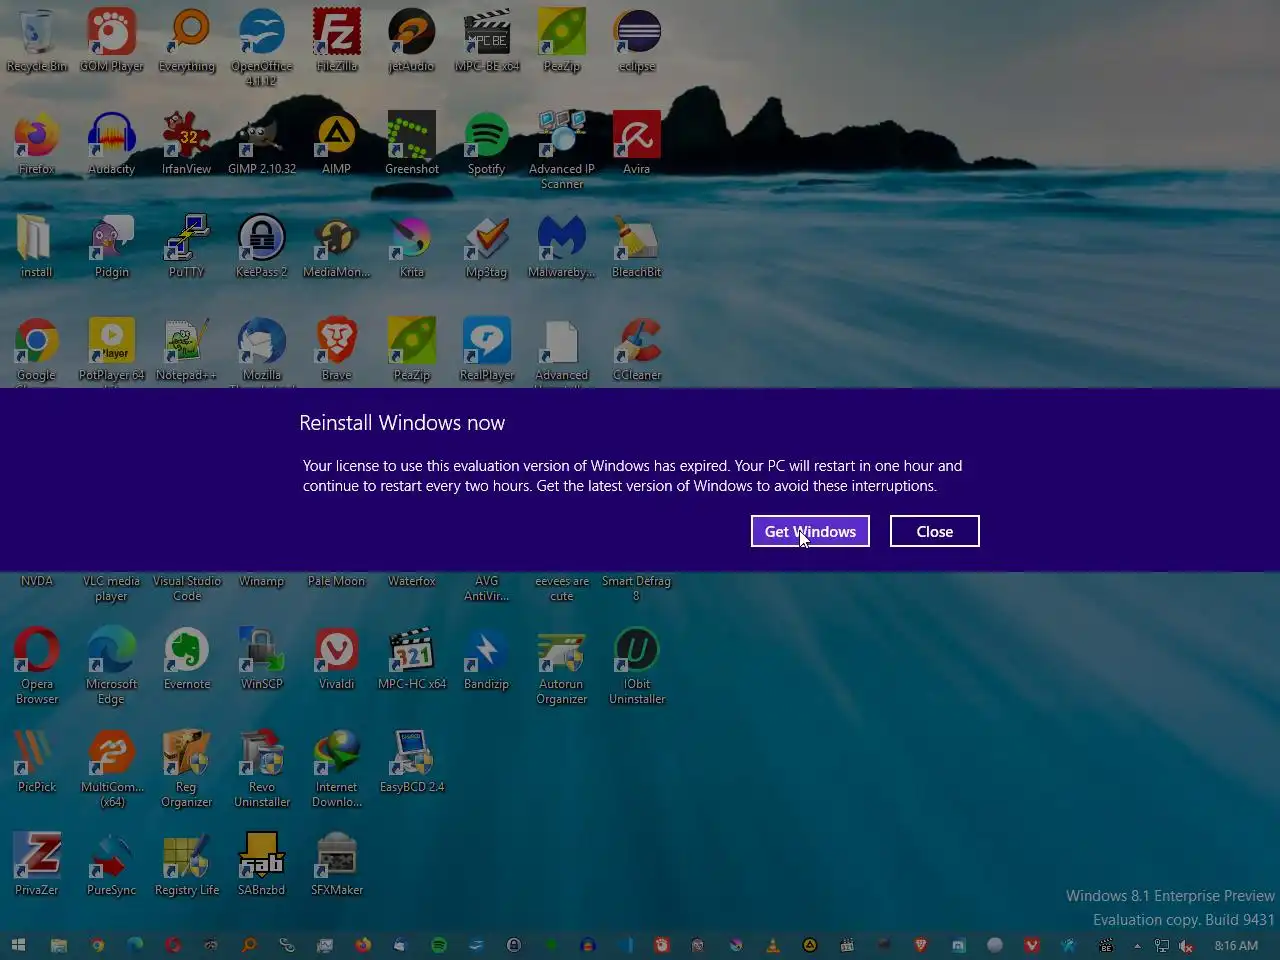Select the Firefox desktop shortcut

coord(37,144)
